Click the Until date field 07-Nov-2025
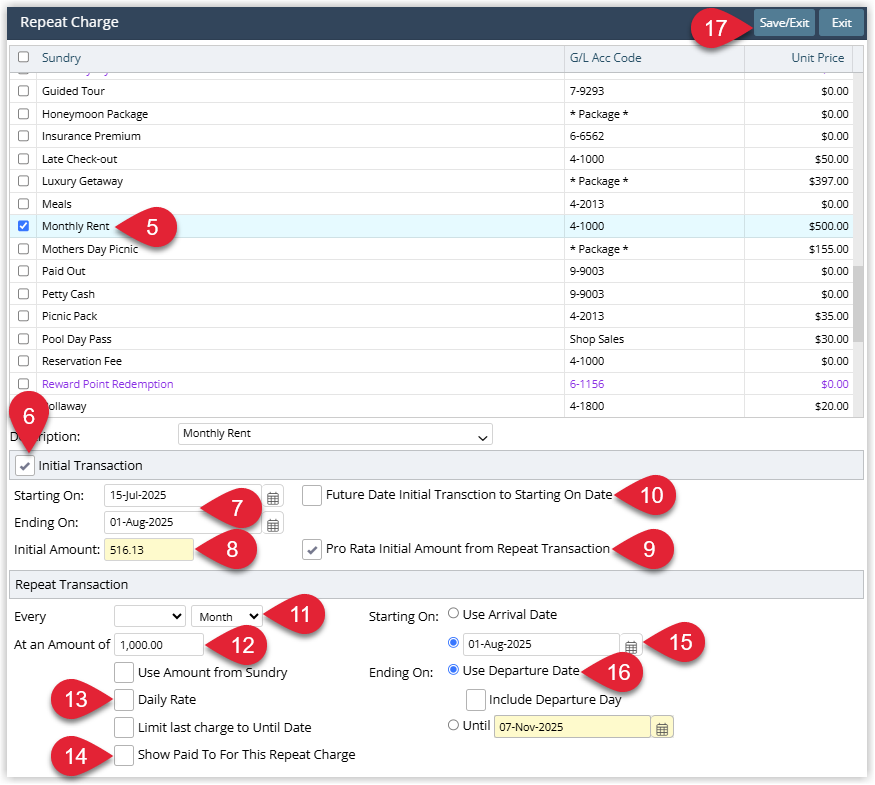Viewport: 875px width, 785px height. [x=572, y=727]
